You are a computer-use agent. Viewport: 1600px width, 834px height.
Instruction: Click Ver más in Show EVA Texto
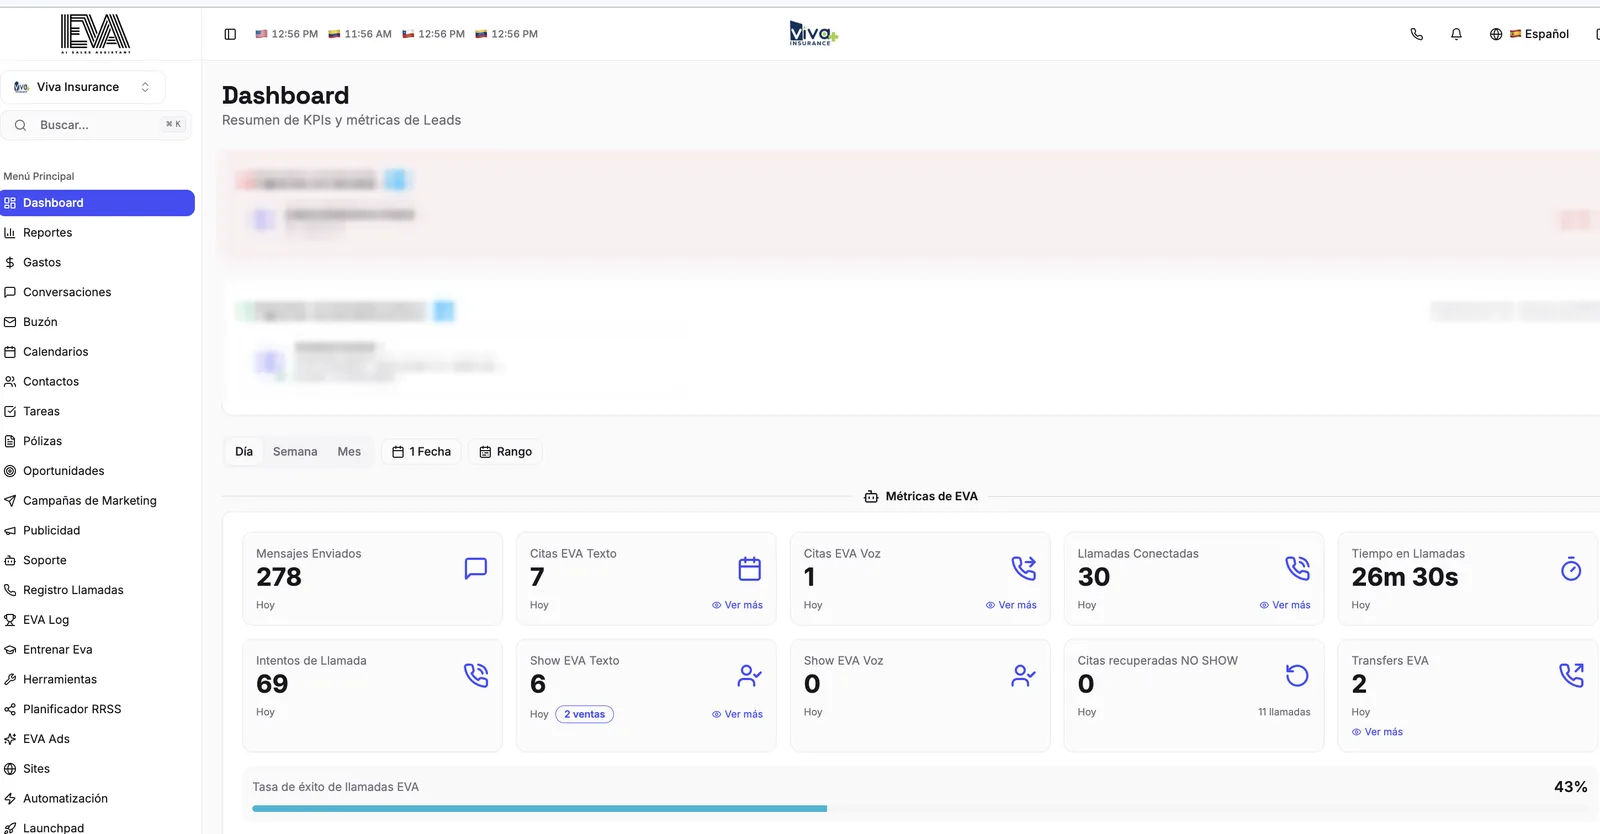(x=737, y=714)
